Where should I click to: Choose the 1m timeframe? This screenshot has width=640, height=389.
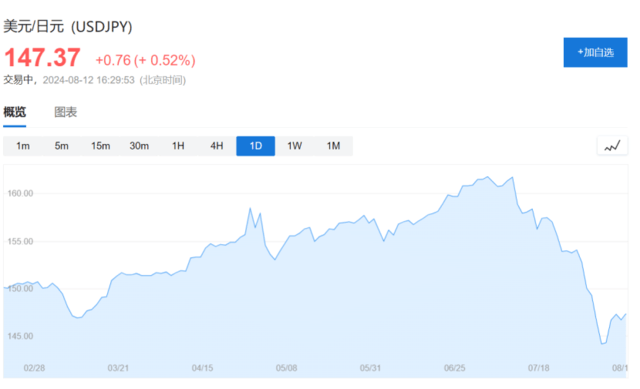(23, 146)
